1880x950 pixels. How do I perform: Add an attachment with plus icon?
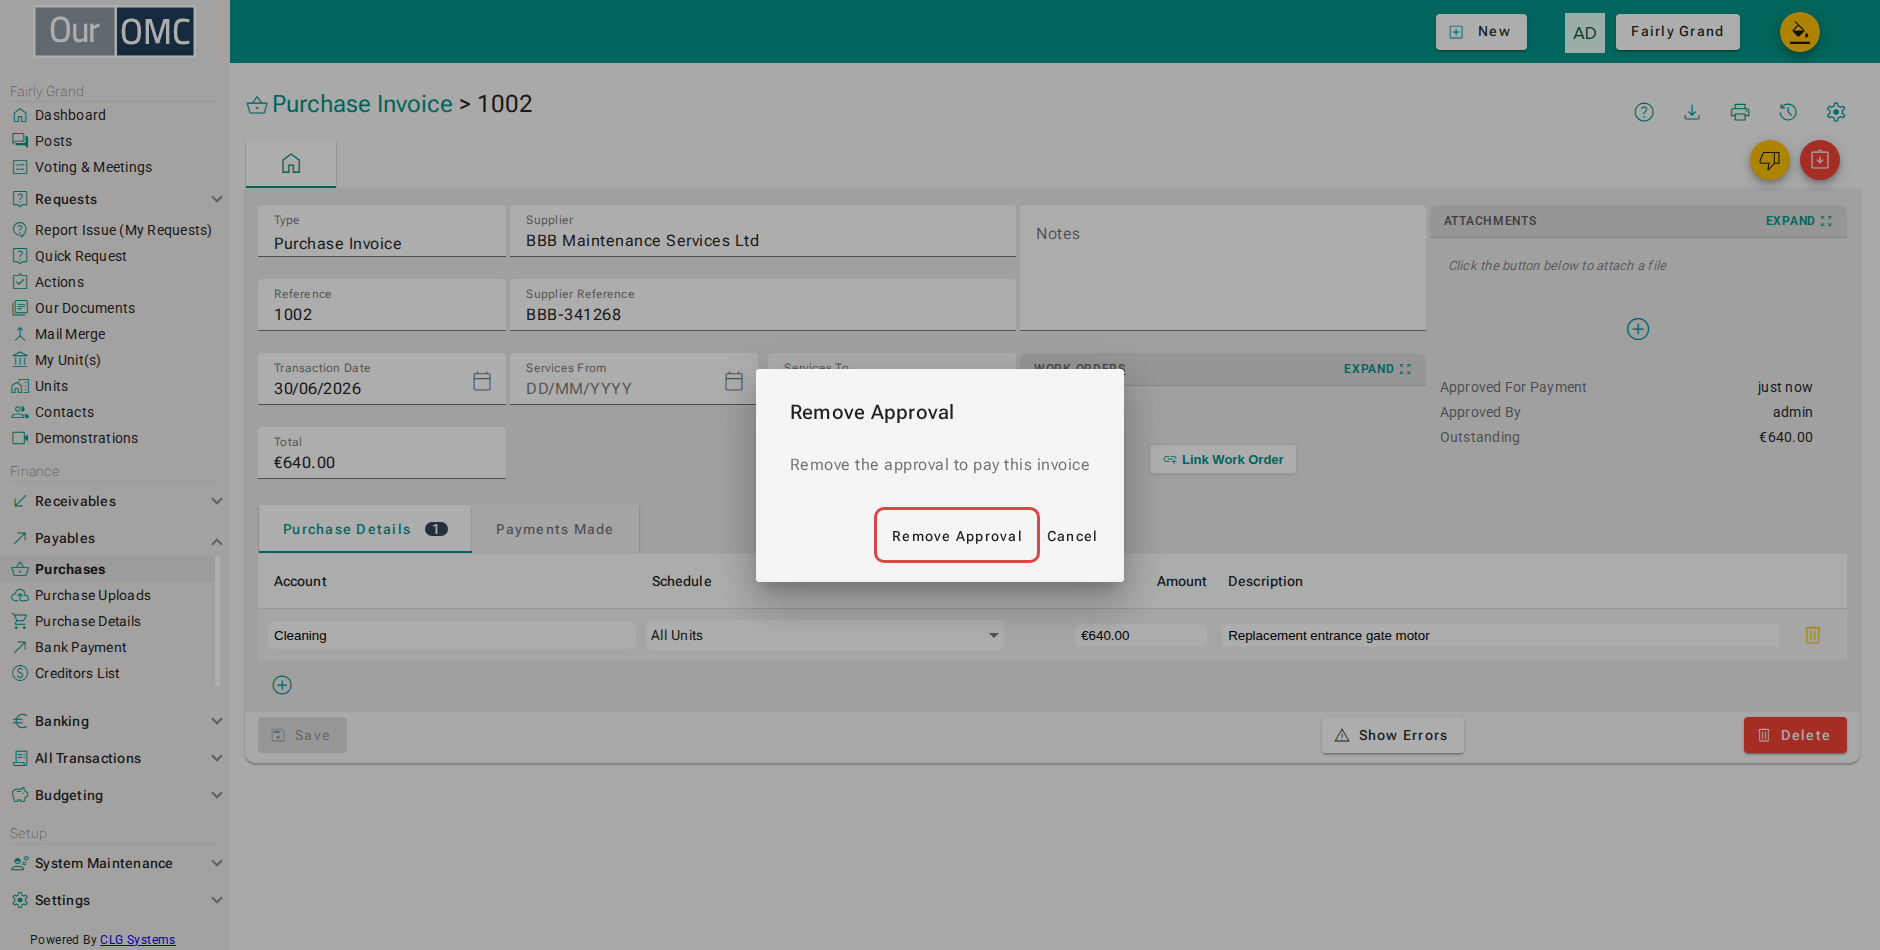(x=1638, y=329)
